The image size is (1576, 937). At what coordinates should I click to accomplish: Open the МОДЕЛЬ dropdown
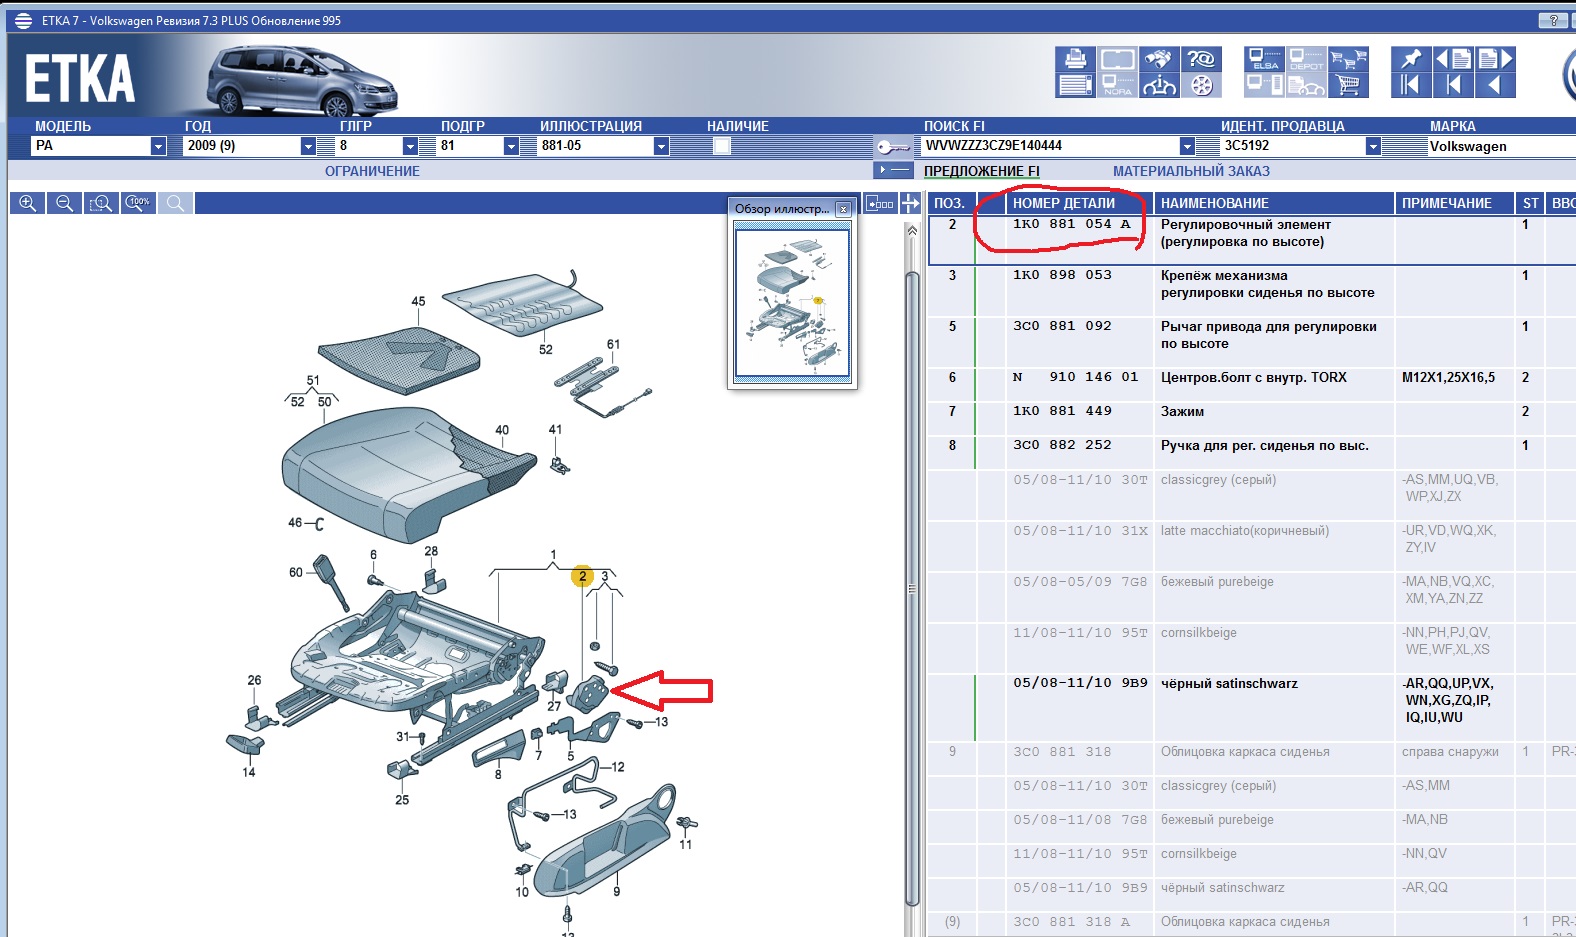click(x=158, y=146)
